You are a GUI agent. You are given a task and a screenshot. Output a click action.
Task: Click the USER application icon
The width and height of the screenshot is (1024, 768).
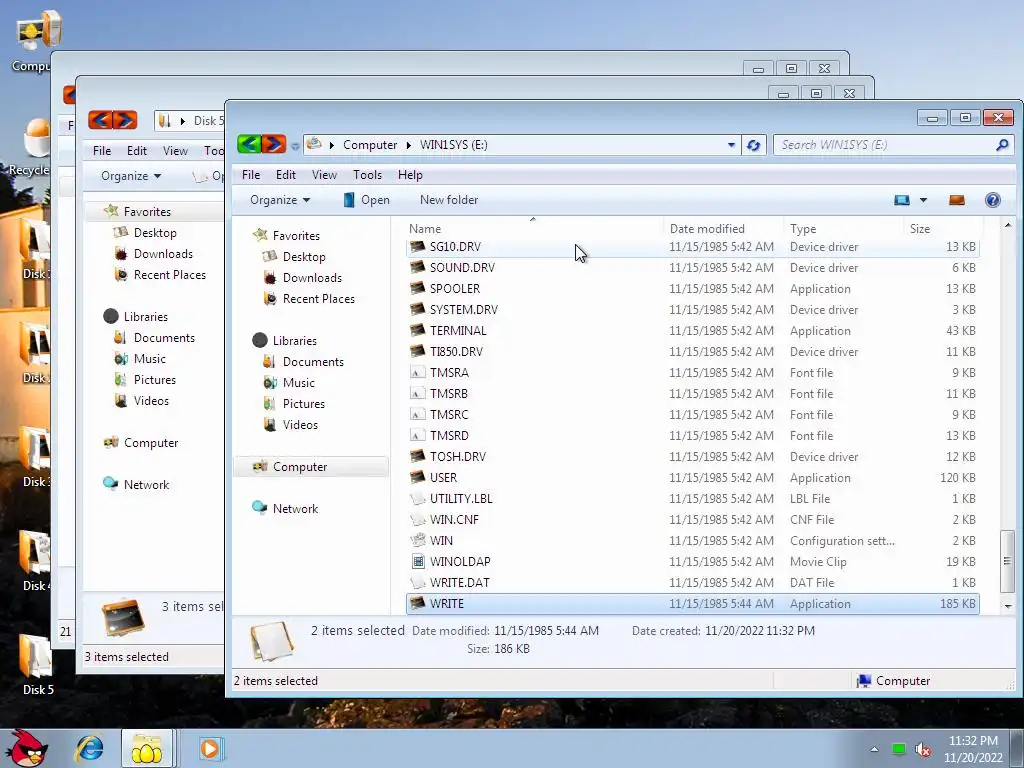point(417,477)
